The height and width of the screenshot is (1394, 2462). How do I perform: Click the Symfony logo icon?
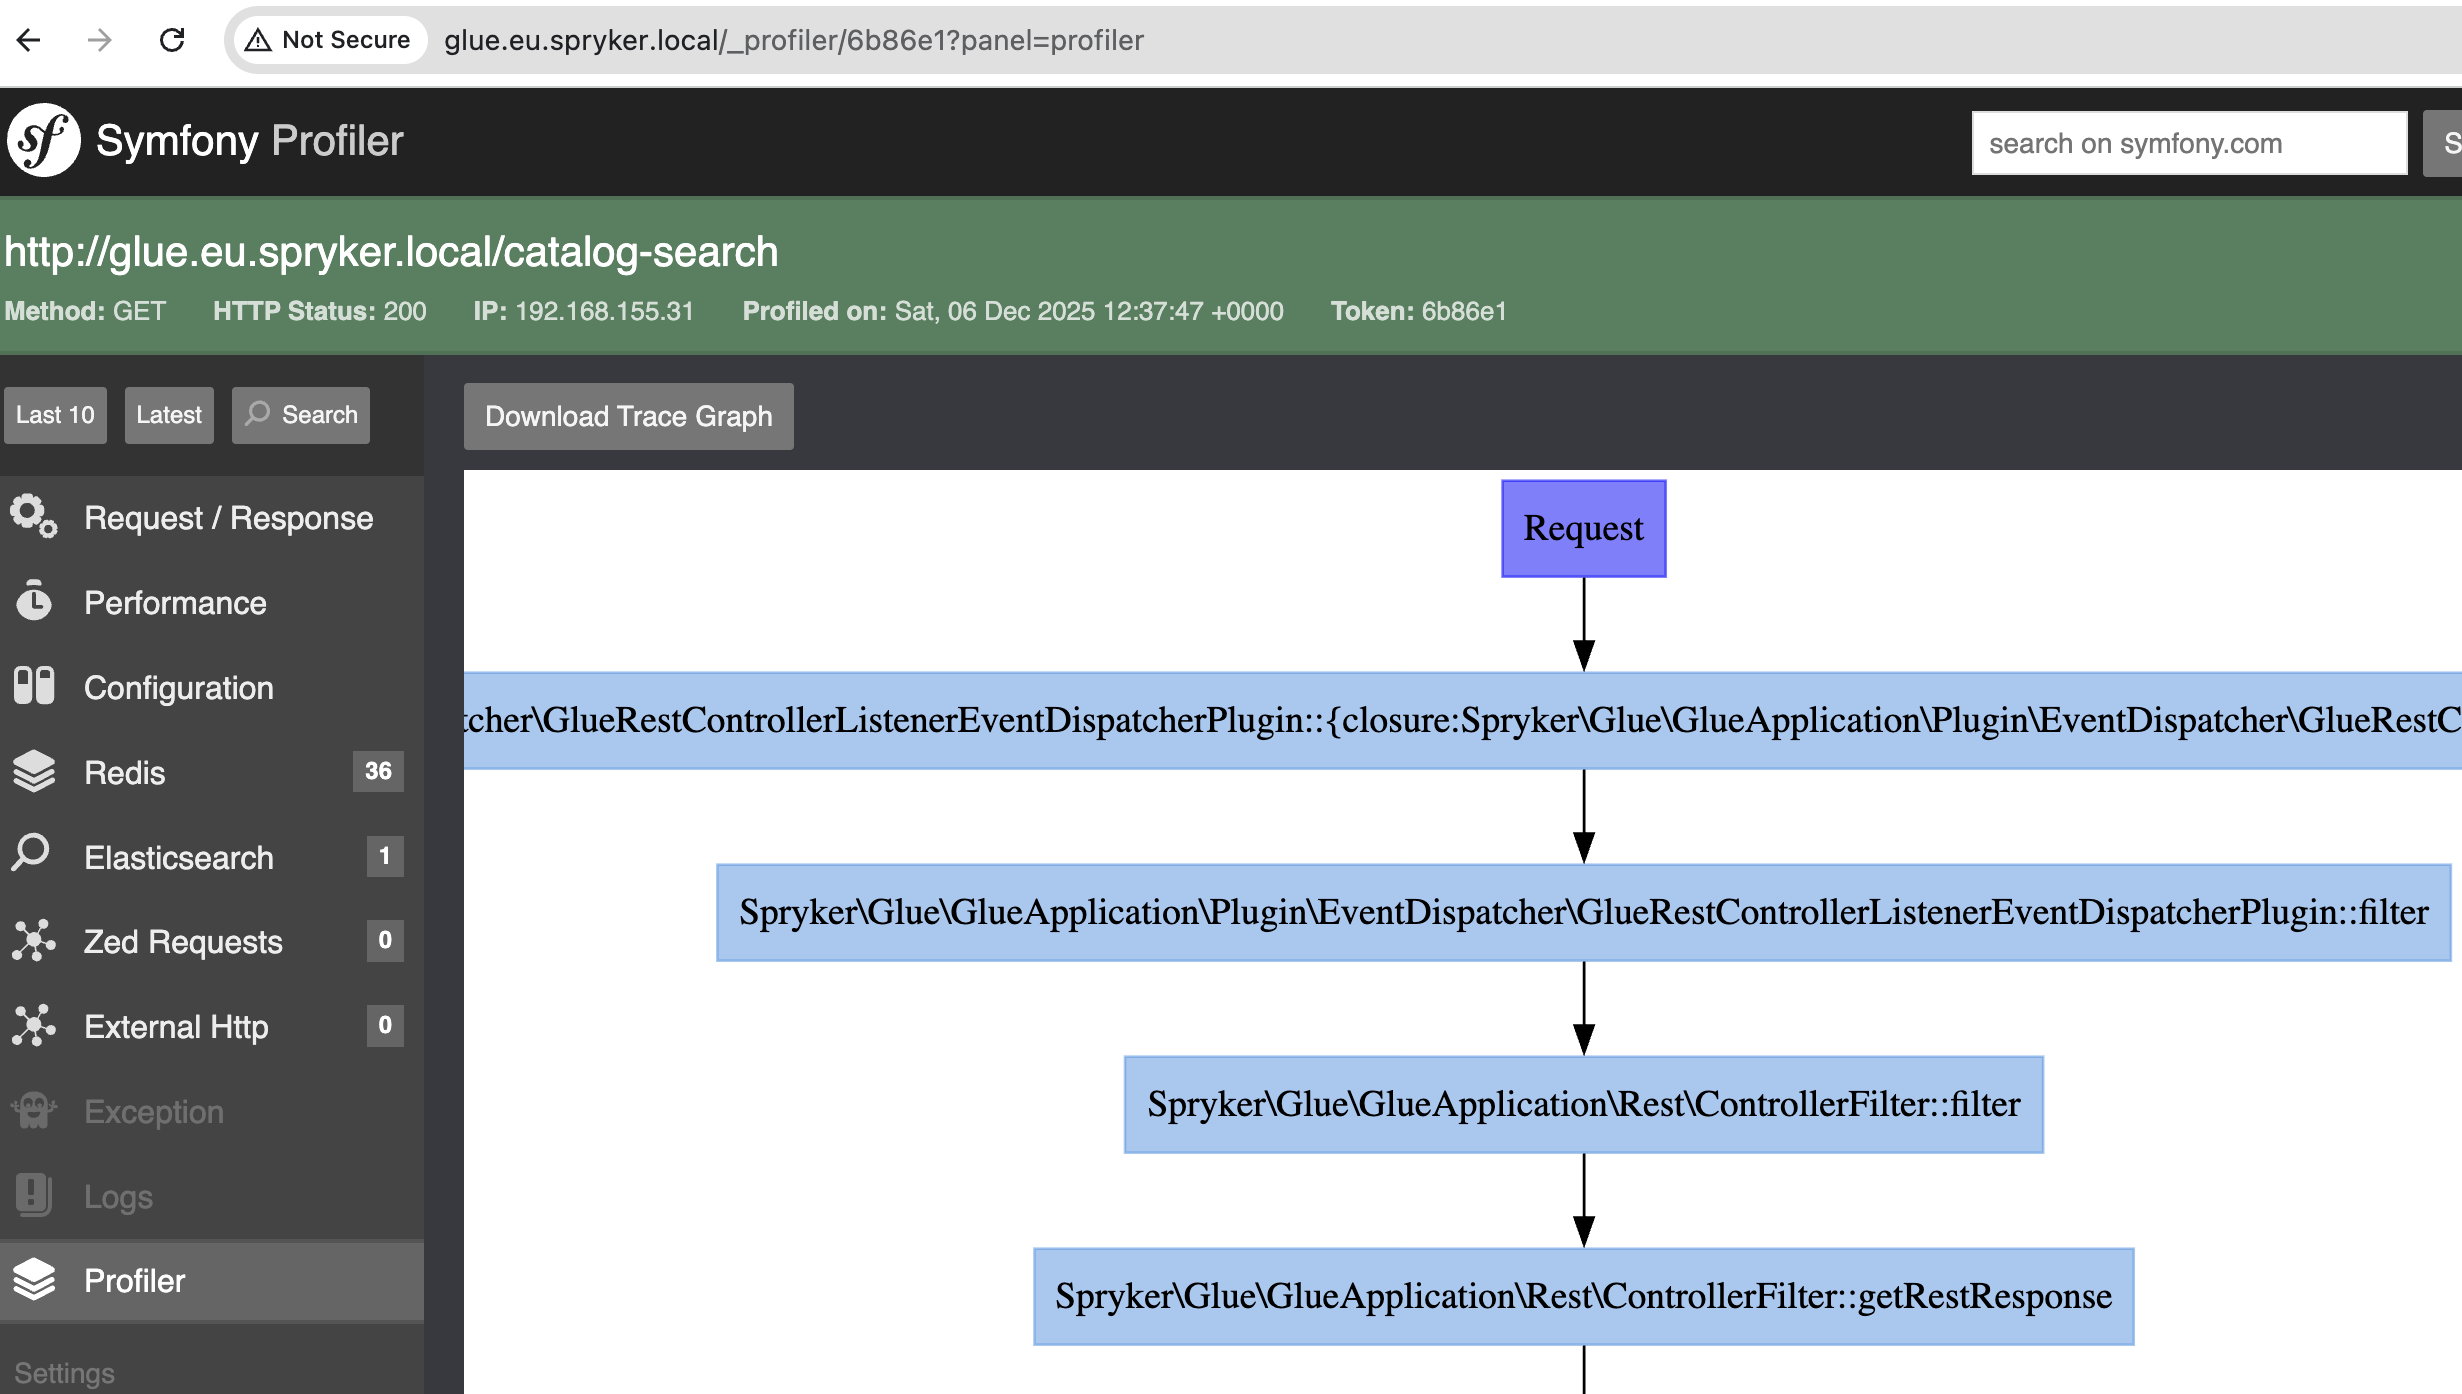click(43, 141)
